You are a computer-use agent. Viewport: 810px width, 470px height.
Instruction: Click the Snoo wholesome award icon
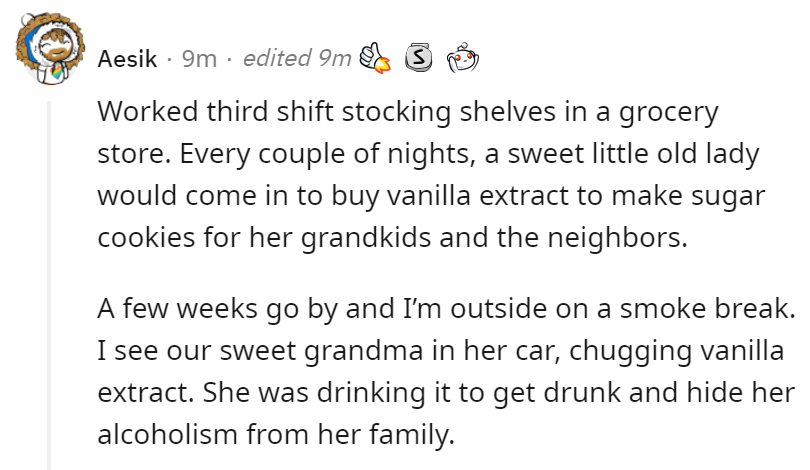(463, 58)
